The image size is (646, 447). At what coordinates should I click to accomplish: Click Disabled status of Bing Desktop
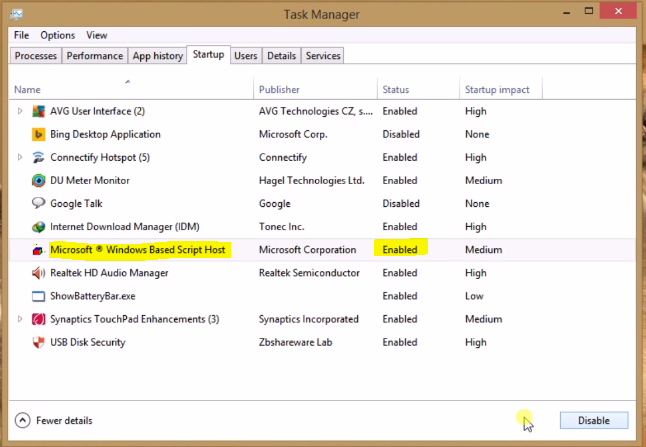click(x=401, y=134)
